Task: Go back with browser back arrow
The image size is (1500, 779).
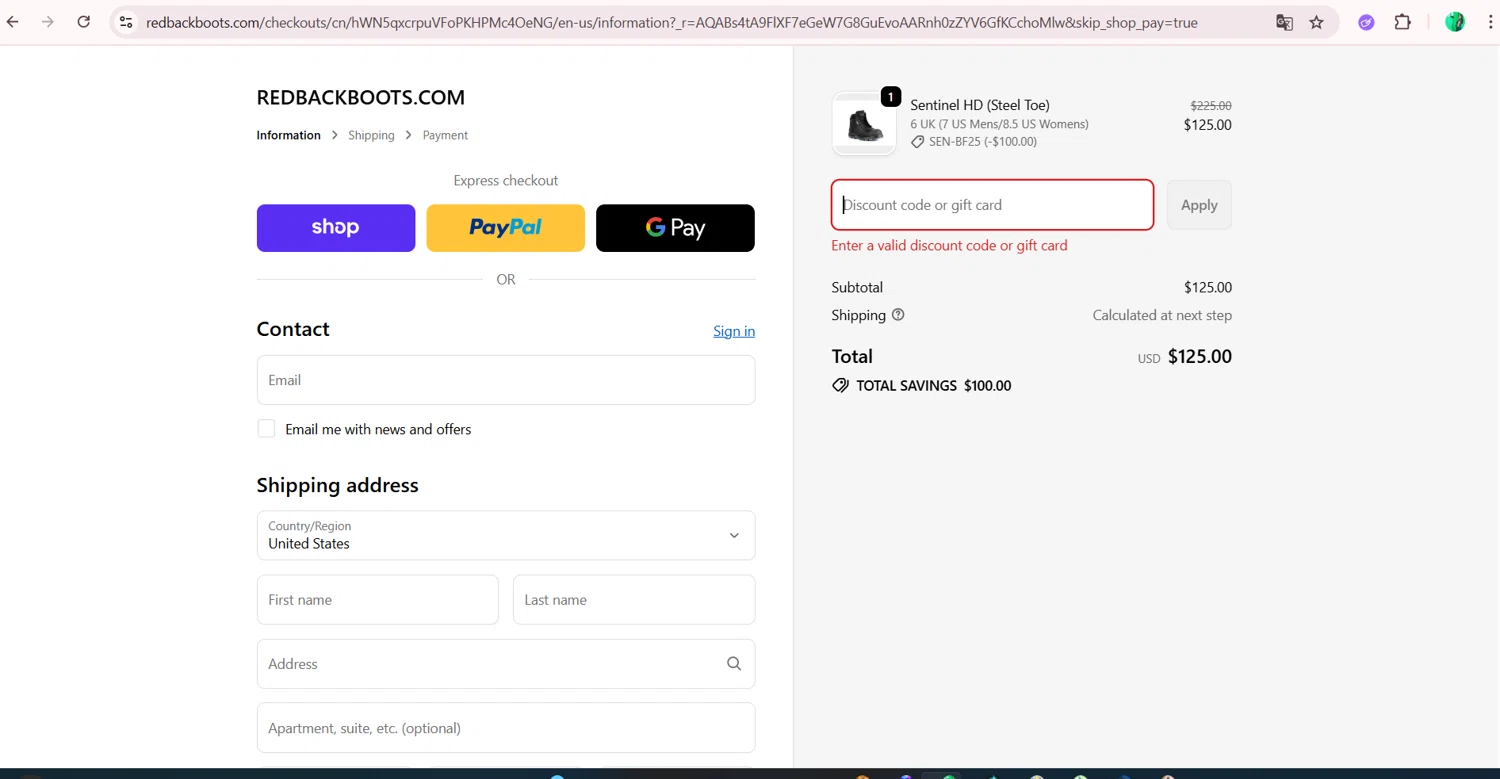Action: 12,22
